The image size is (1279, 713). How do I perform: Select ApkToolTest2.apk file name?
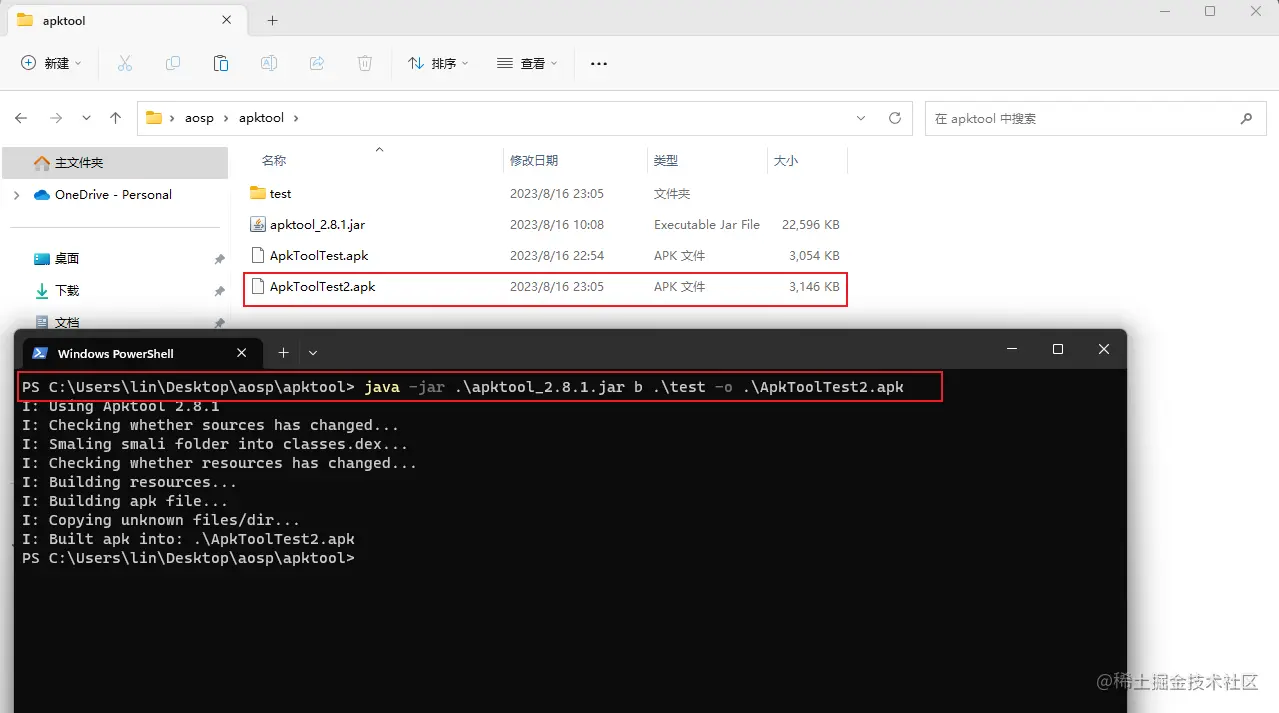[x=323, y=287]
